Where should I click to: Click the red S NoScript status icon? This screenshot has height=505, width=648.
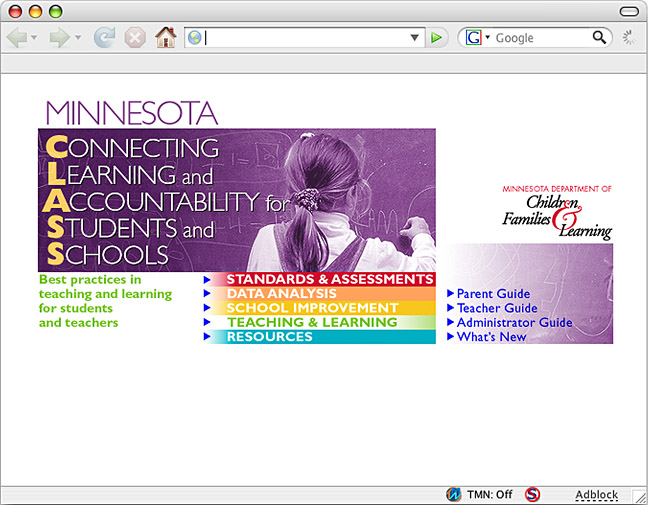click(x=532, y=494)
